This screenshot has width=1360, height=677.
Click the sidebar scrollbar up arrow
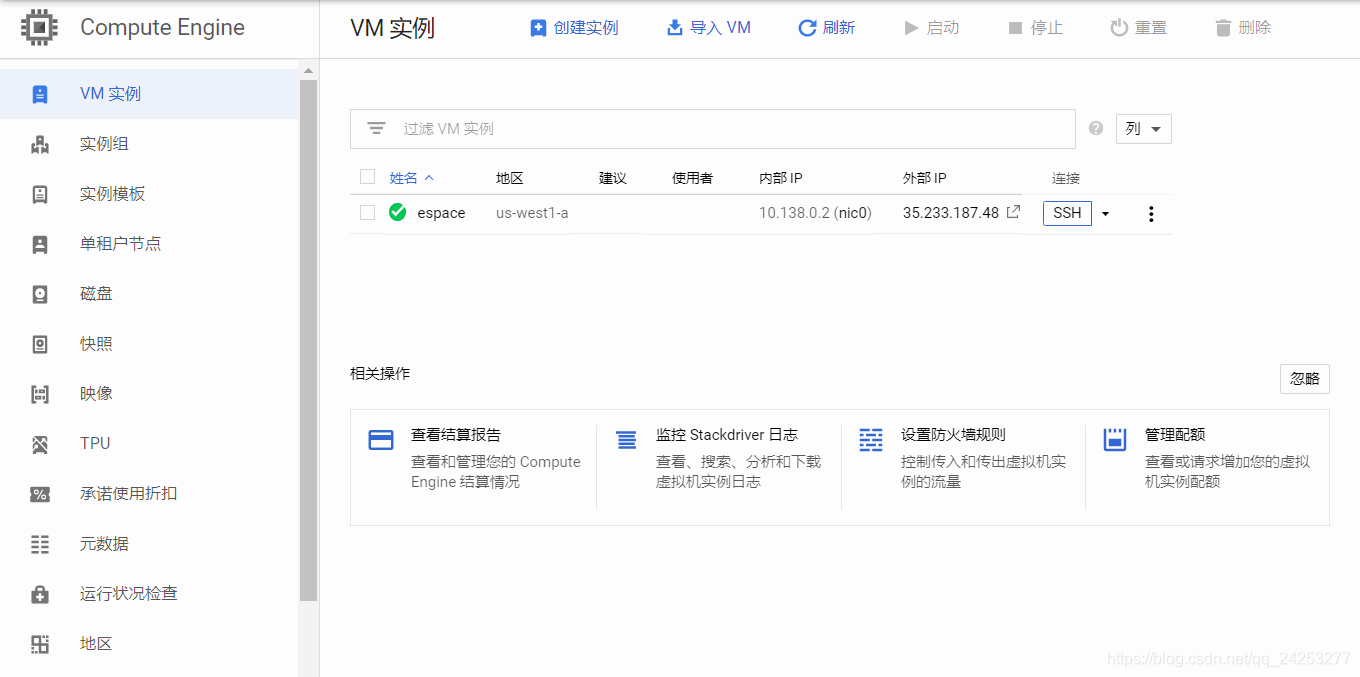pos(308,70)
